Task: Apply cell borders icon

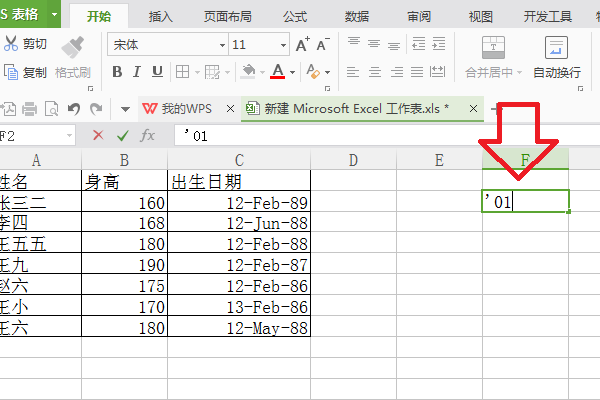Action: 183,72
